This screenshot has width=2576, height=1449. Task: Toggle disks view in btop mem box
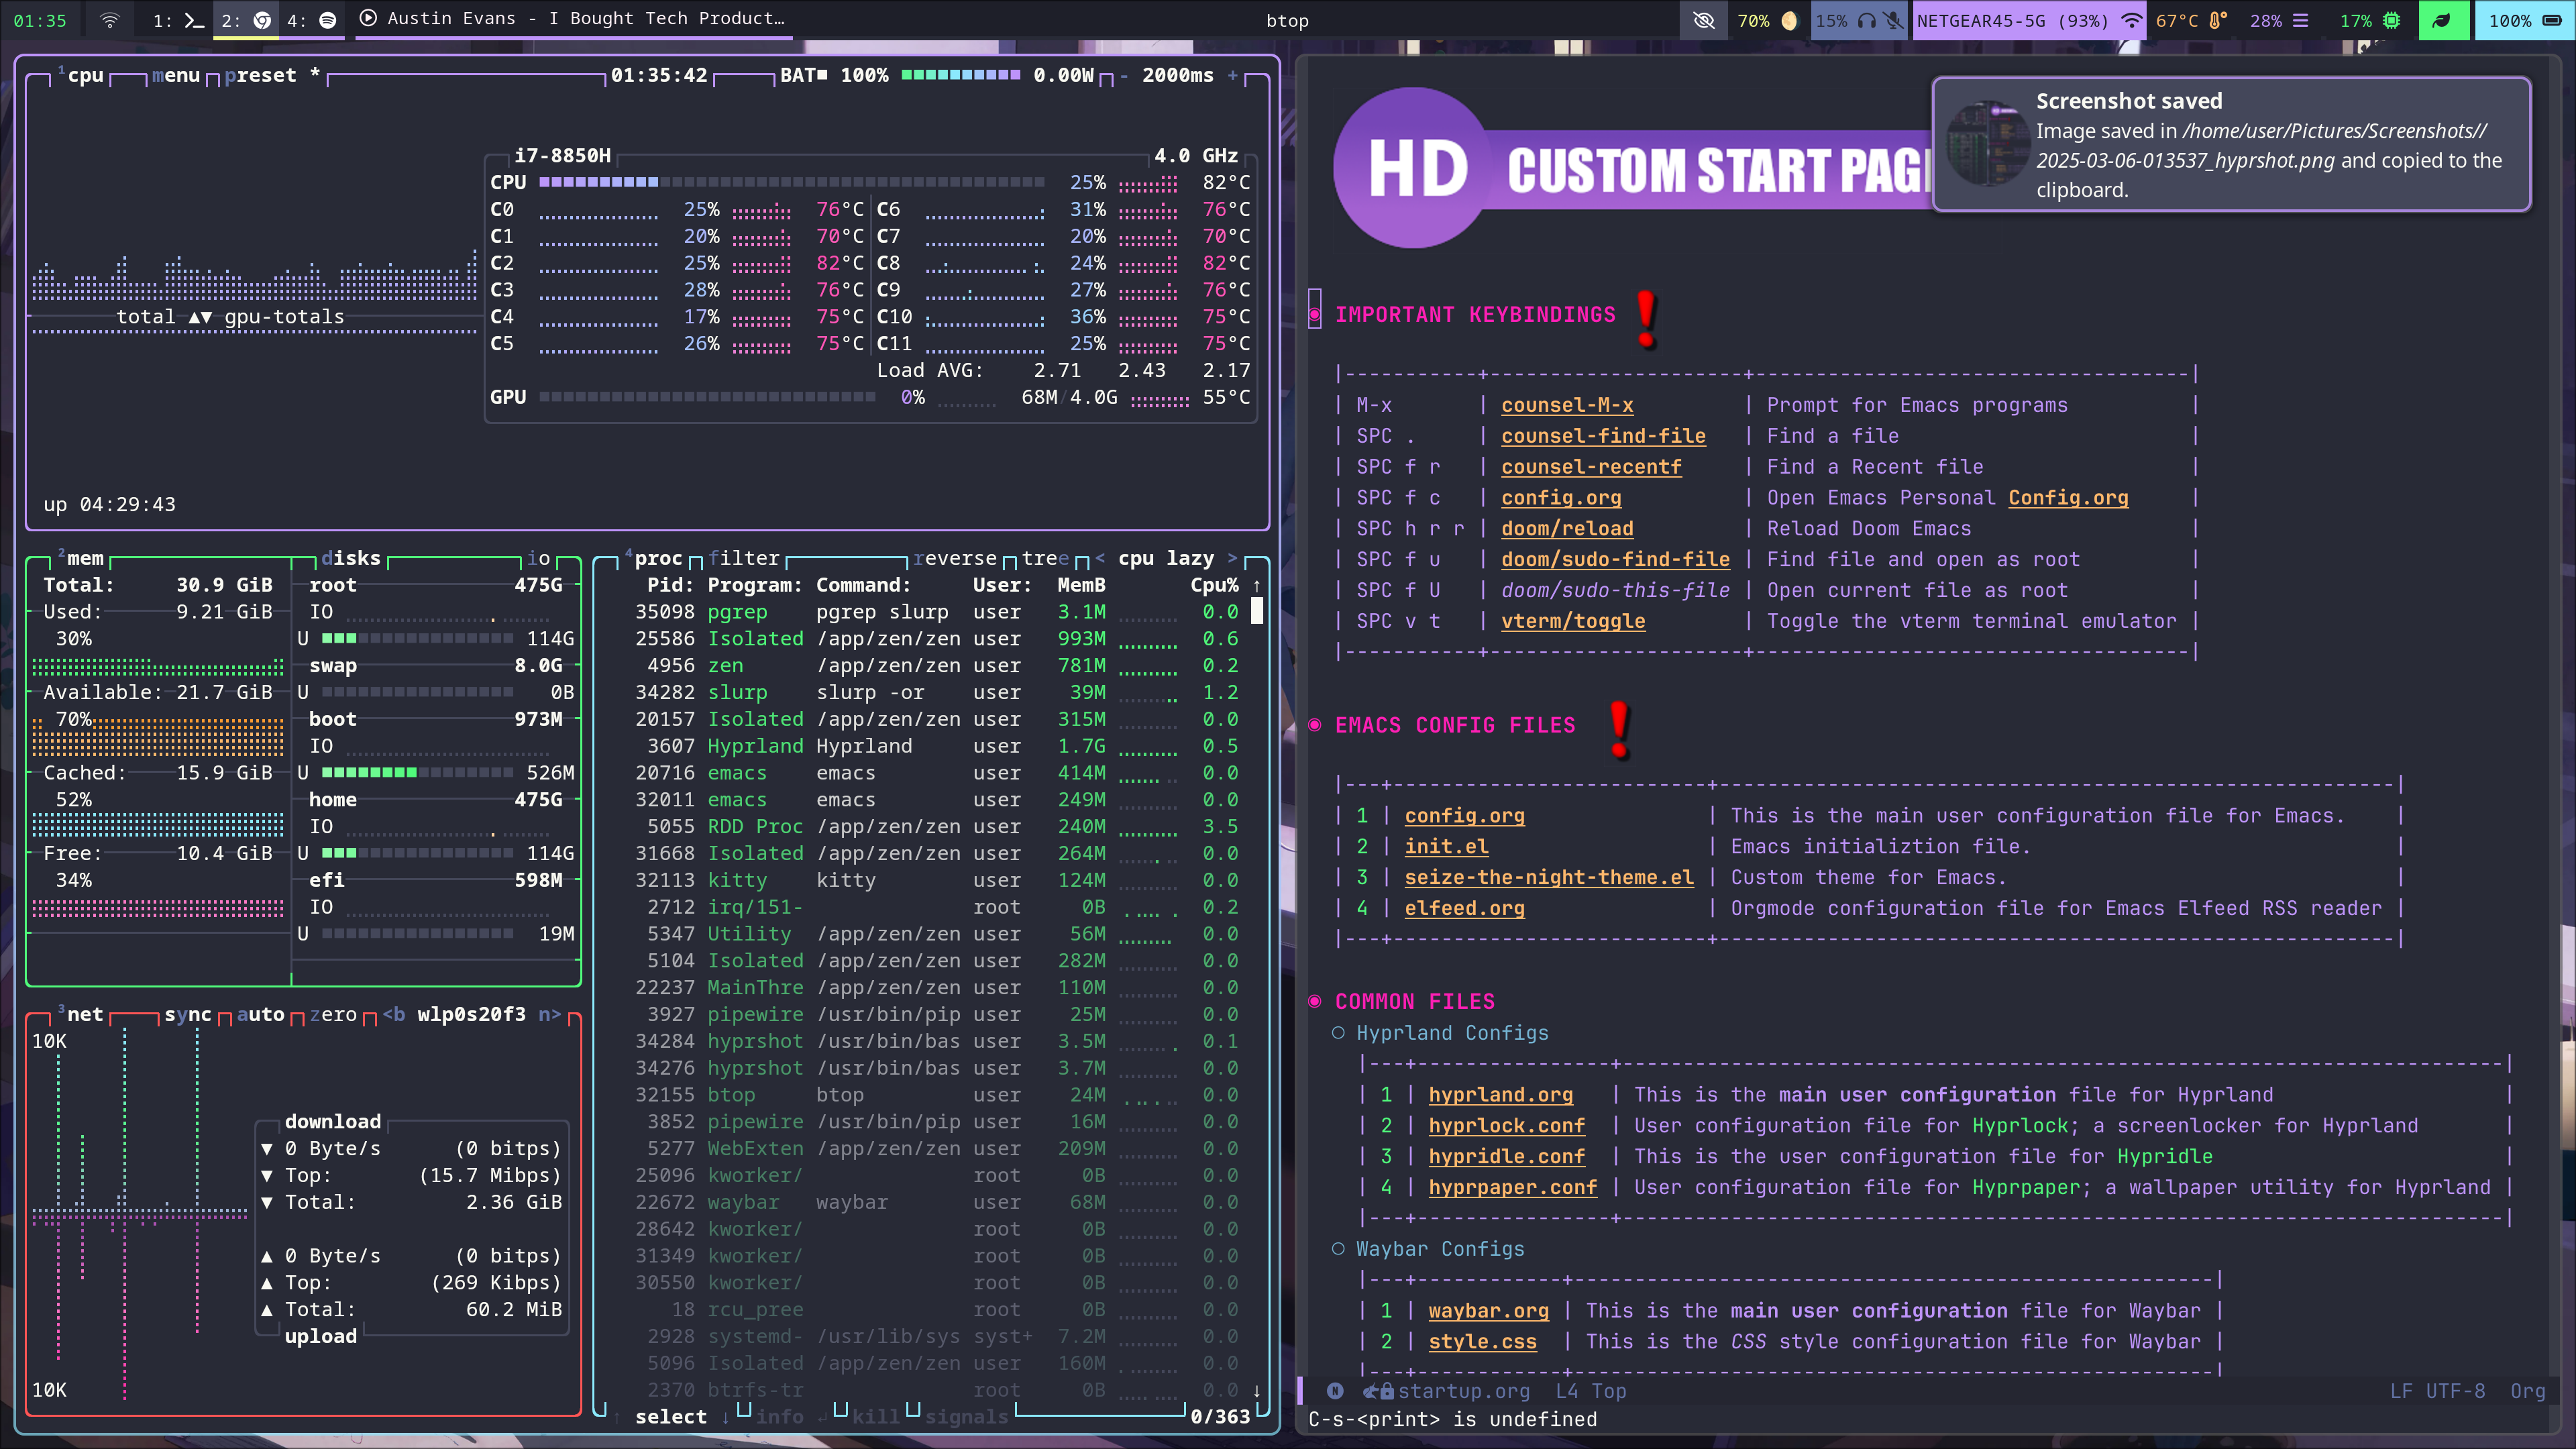click(351, 558)
